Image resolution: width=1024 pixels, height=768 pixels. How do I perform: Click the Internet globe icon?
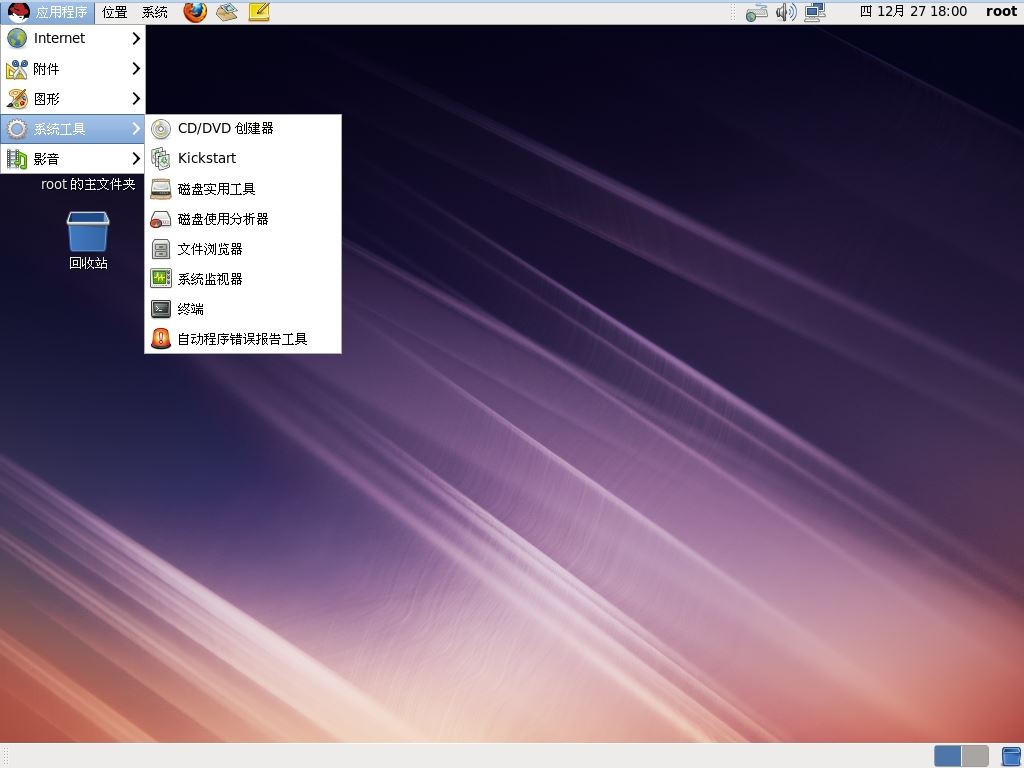pos(17,39)
